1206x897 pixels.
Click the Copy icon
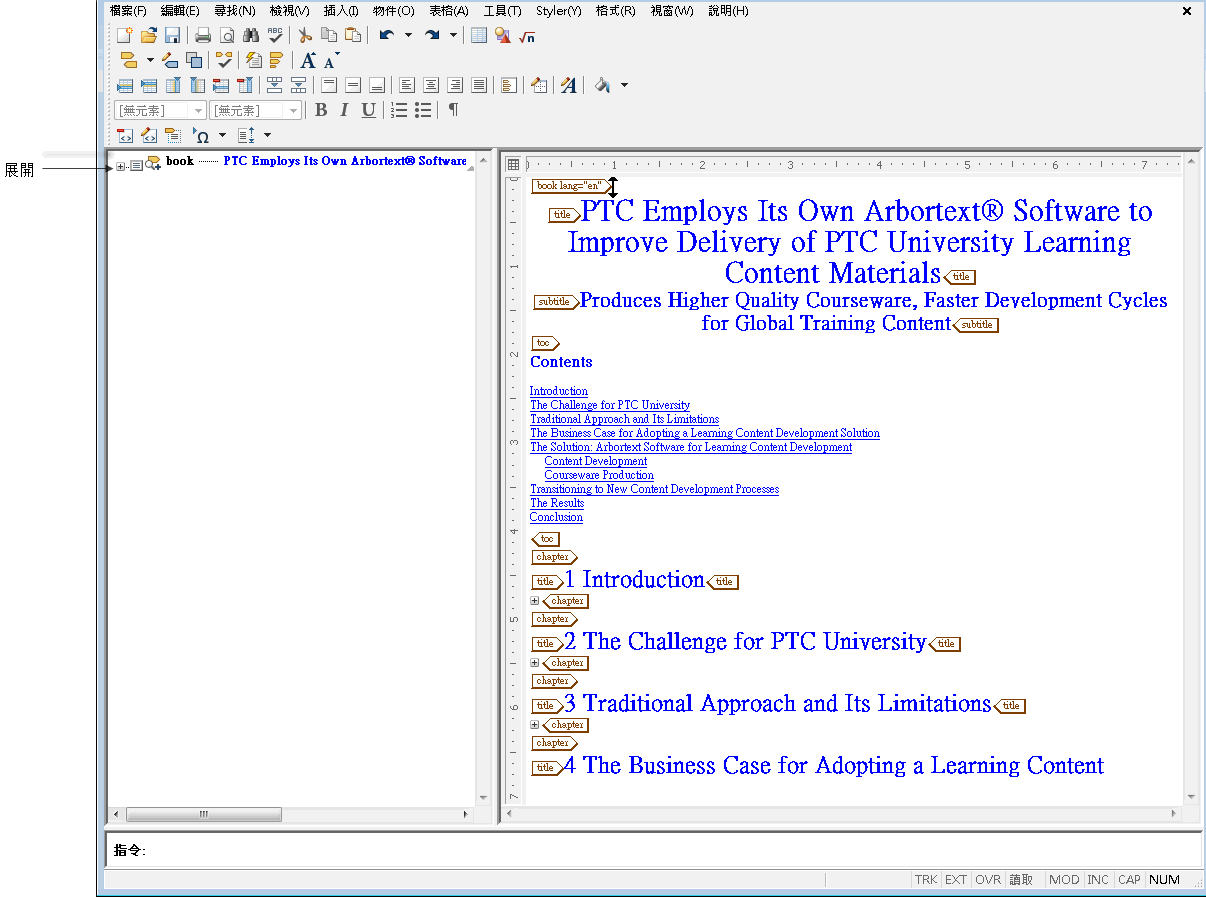click(329, 36)
